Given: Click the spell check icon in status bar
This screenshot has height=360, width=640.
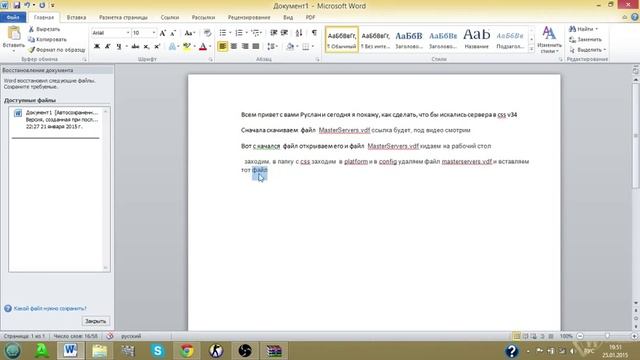Looking at the screenshot, I should 109,336.
